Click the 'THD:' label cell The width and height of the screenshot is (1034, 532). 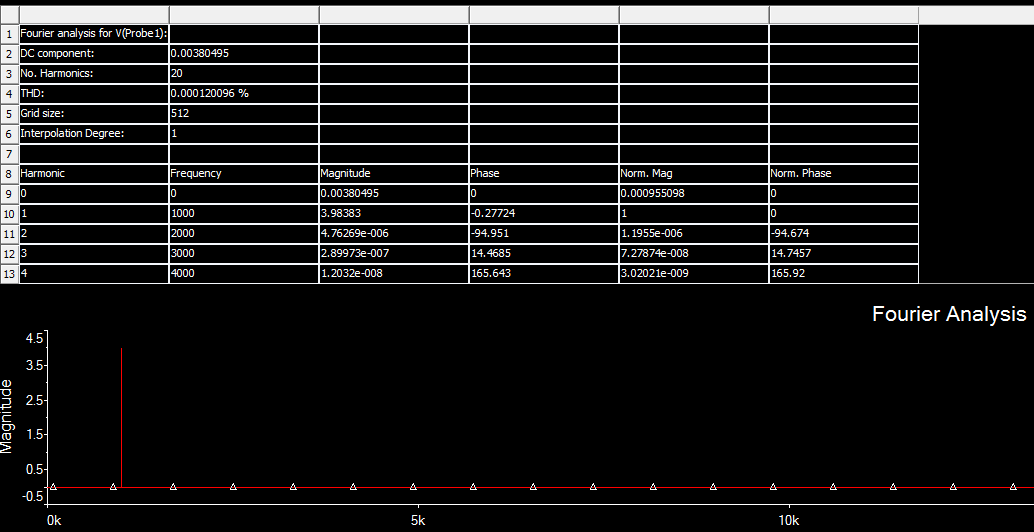(x=94, y=94)
